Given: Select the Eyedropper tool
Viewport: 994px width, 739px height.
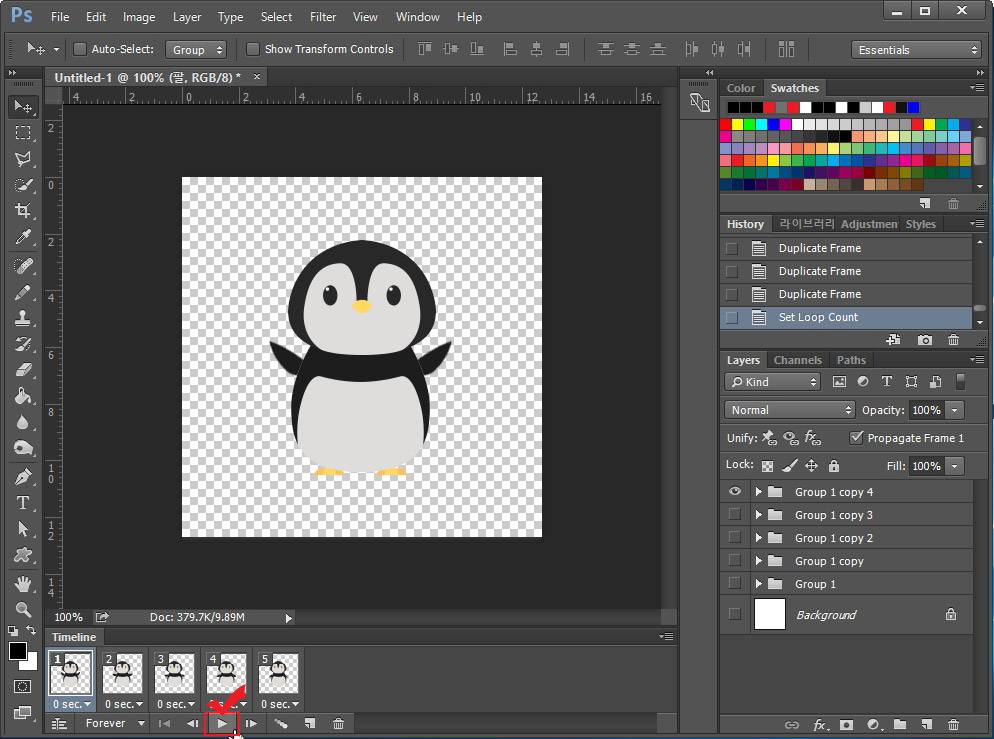Looking at the screenshot, I should click(x=23, y=236).
